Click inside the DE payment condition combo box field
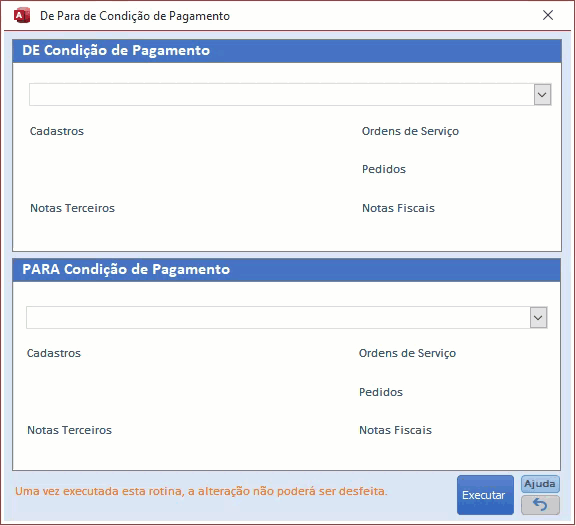 click(281, 94)
